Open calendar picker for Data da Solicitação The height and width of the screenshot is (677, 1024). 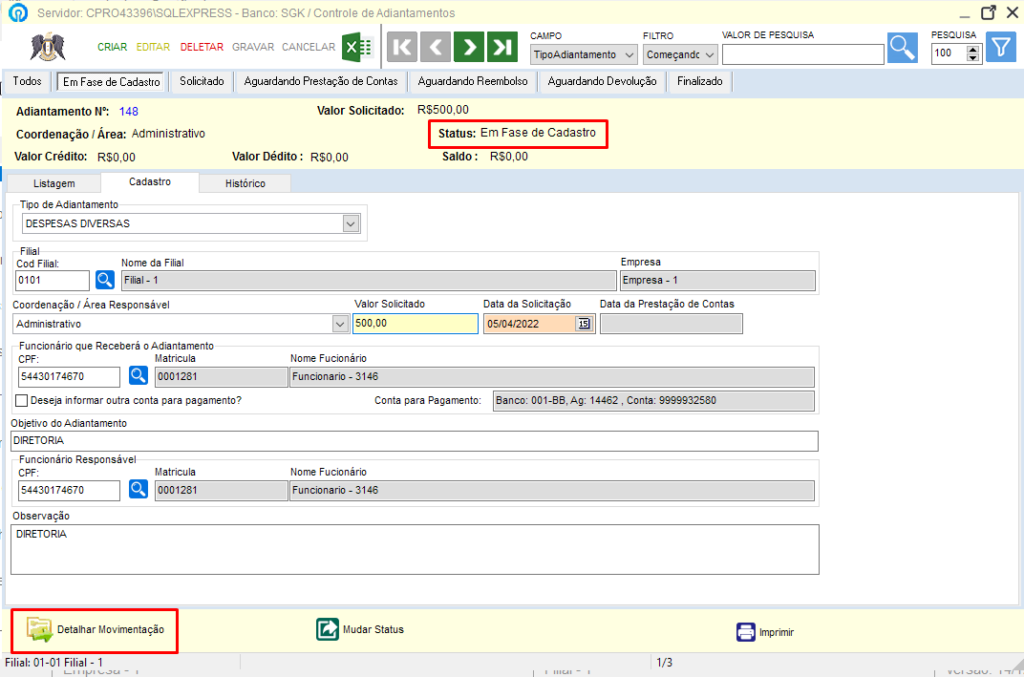[583, 324]
